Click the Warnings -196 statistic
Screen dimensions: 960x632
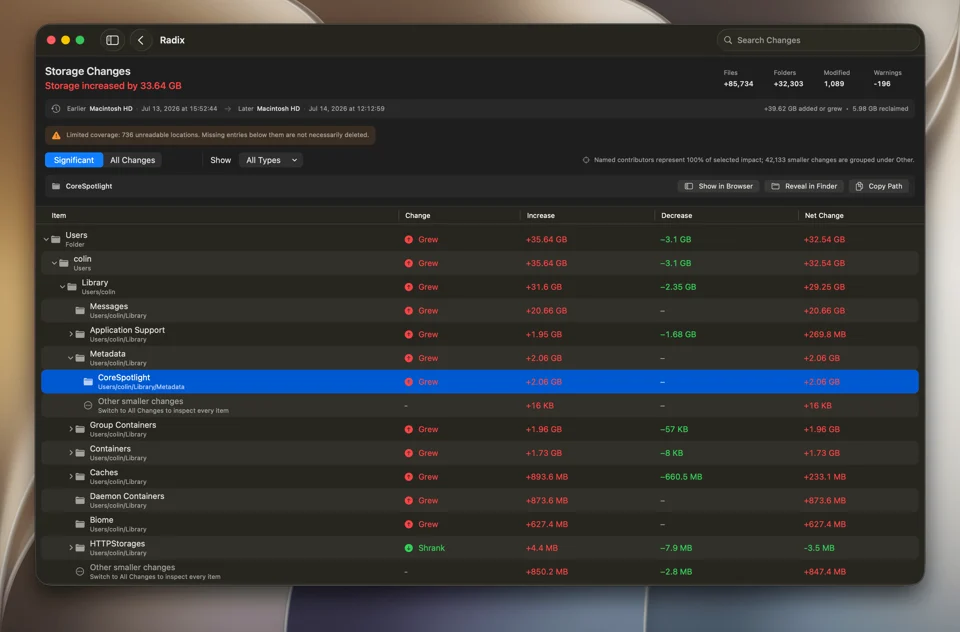click(887, 78)
